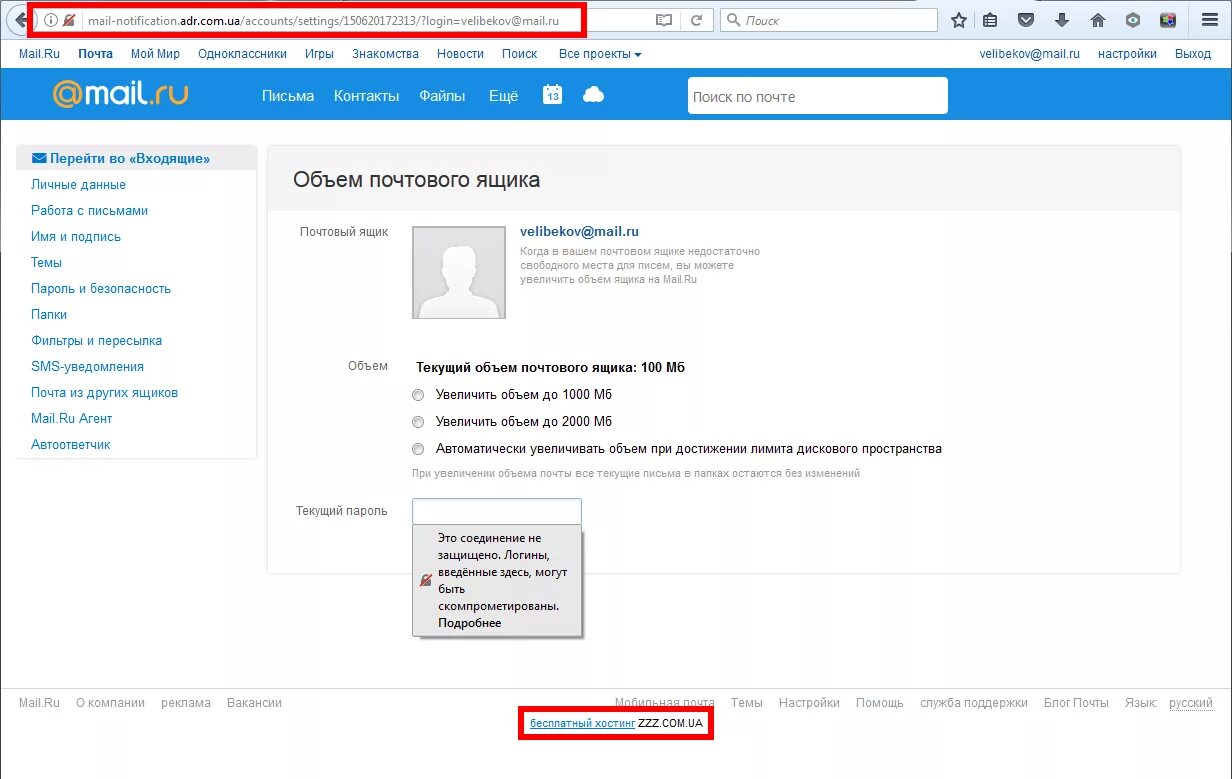
Task: Open Личные данные settings
Action: coord(78,184)
